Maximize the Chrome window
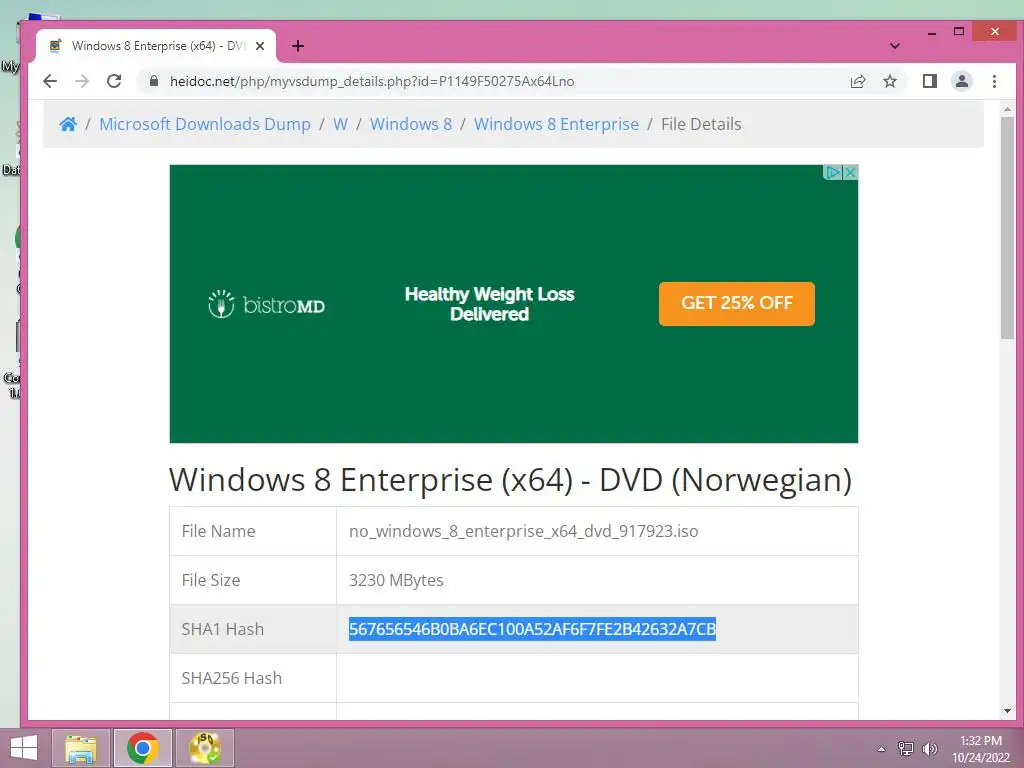Viewport: 1024px width, 768px height. pos(959,31)
